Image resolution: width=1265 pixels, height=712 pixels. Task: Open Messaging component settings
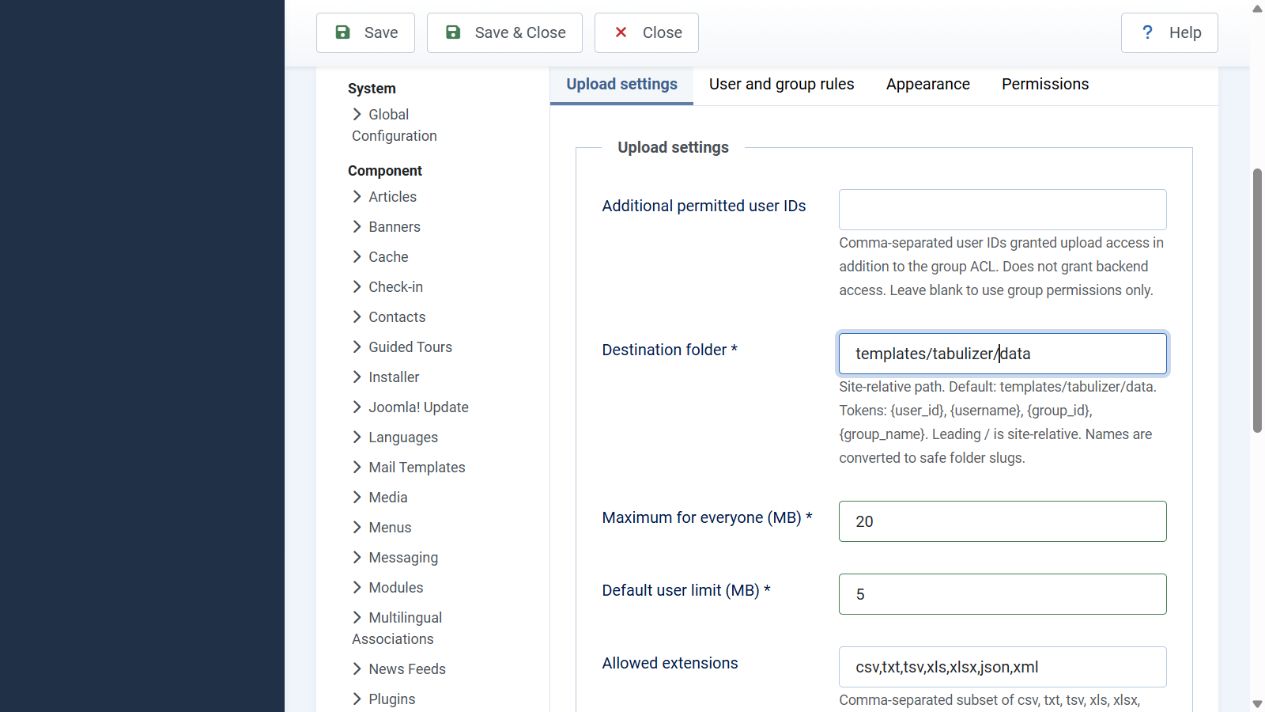(x=395, y=557)
